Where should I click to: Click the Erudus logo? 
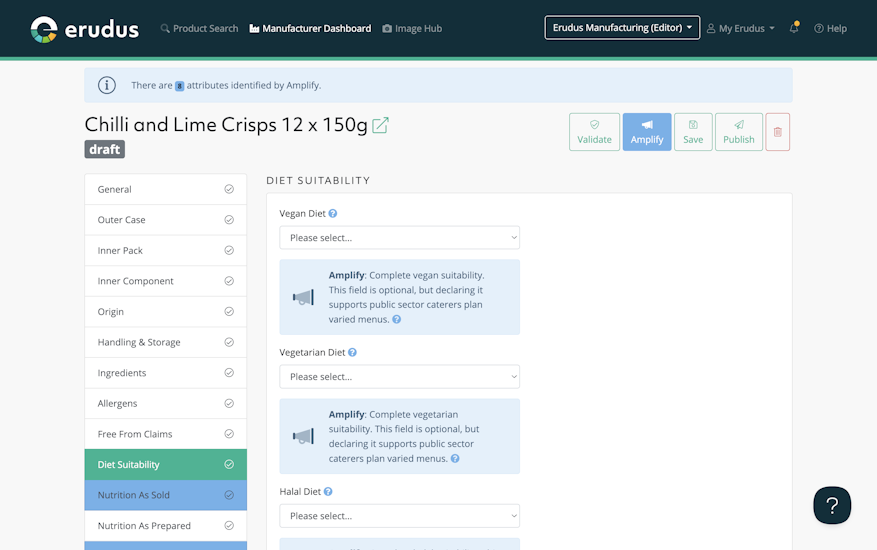pyautogui.click(x=84, y=29)
